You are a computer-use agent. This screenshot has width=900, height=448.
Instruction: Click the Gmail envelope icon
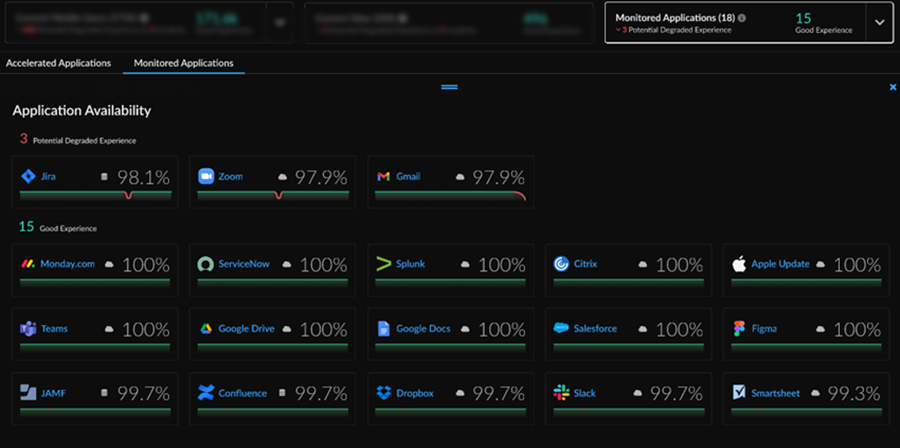point(383,177)
